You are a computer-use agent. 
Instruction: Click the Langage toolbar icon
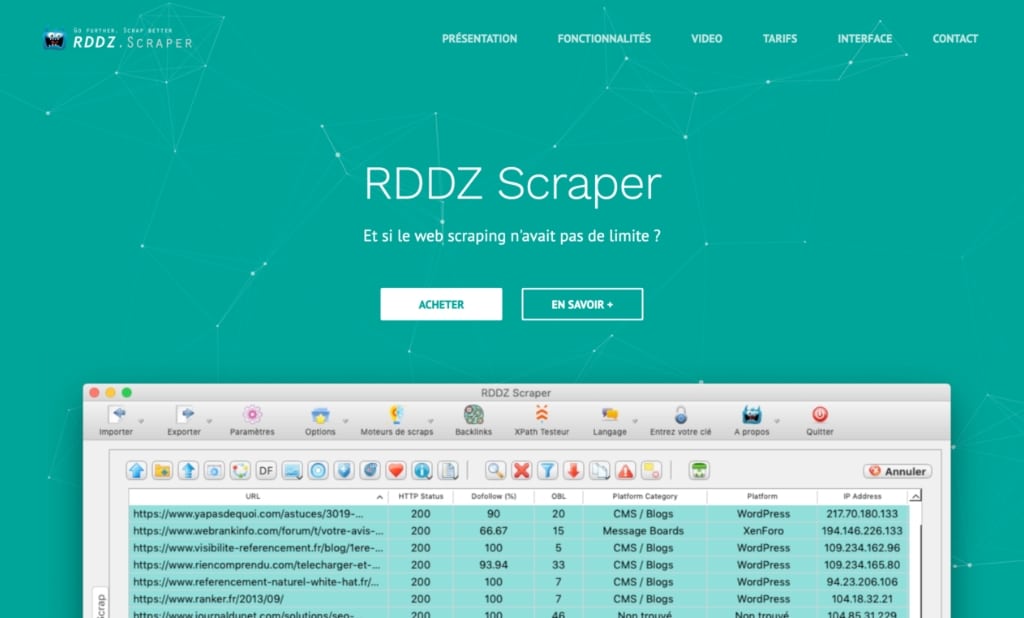(610, 415)
